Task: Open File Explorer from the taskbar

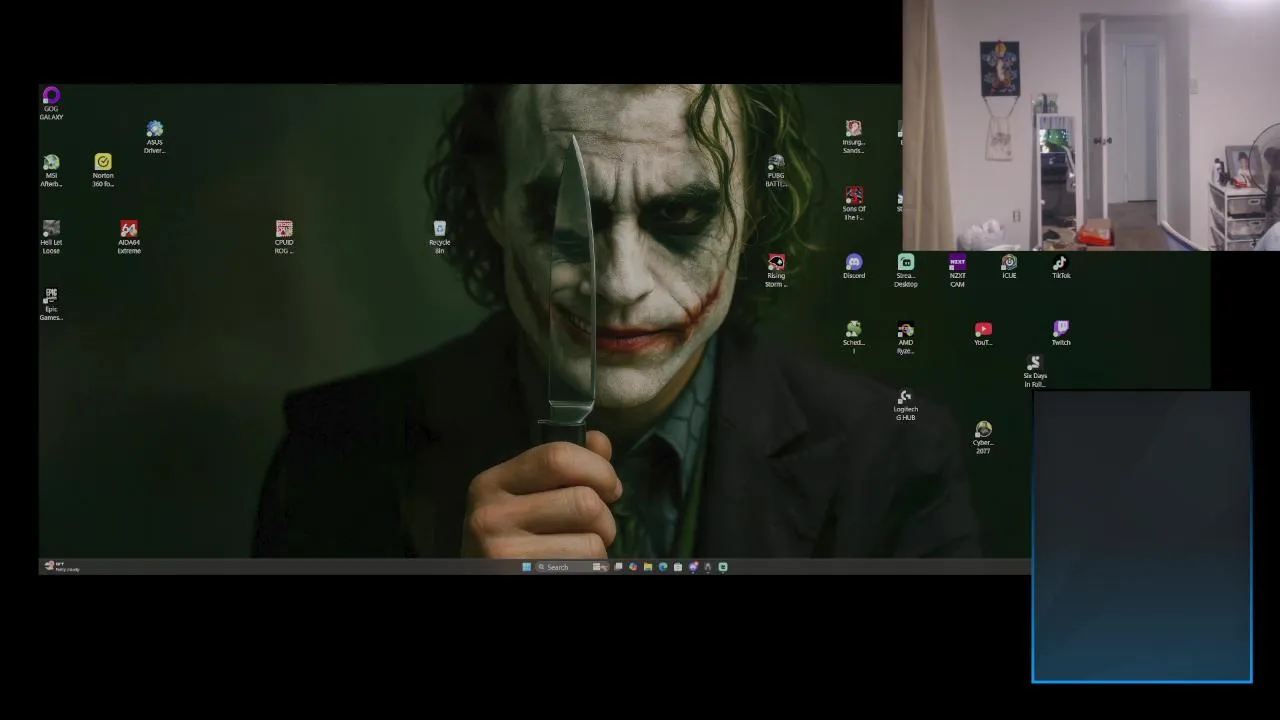Action: 648,567
